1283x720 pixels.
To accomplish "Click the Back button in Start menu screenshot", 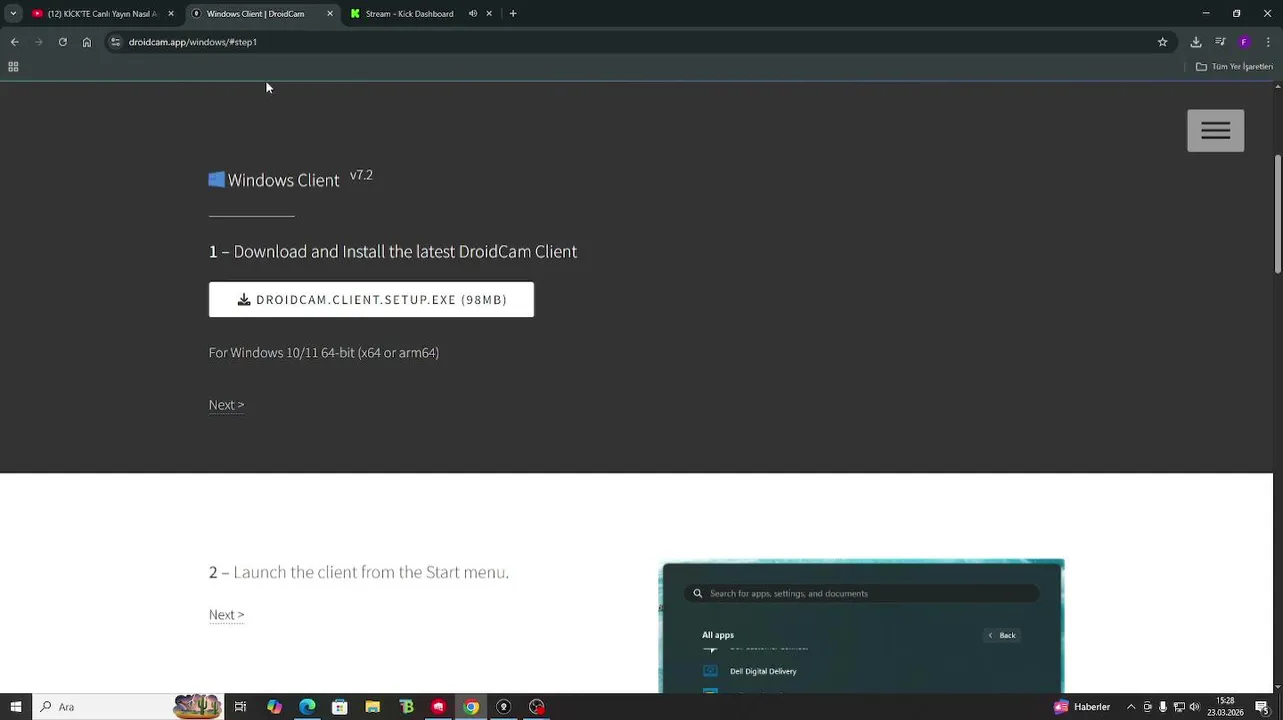I will [x=1002, y=635].
